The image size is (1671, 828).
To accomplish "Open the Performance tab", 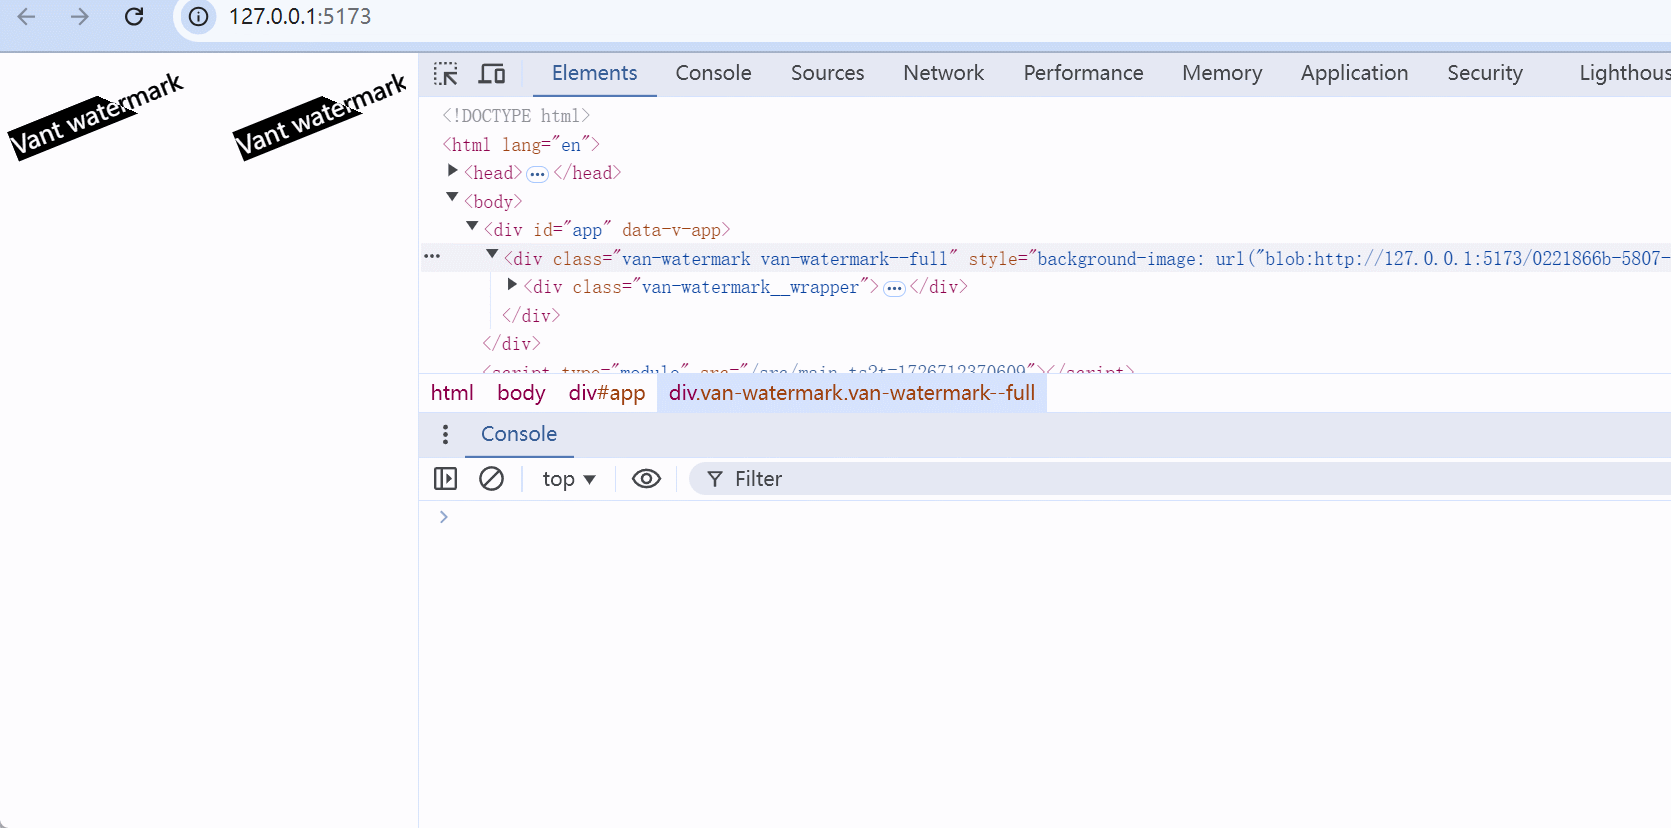I will pos(1083,73).
